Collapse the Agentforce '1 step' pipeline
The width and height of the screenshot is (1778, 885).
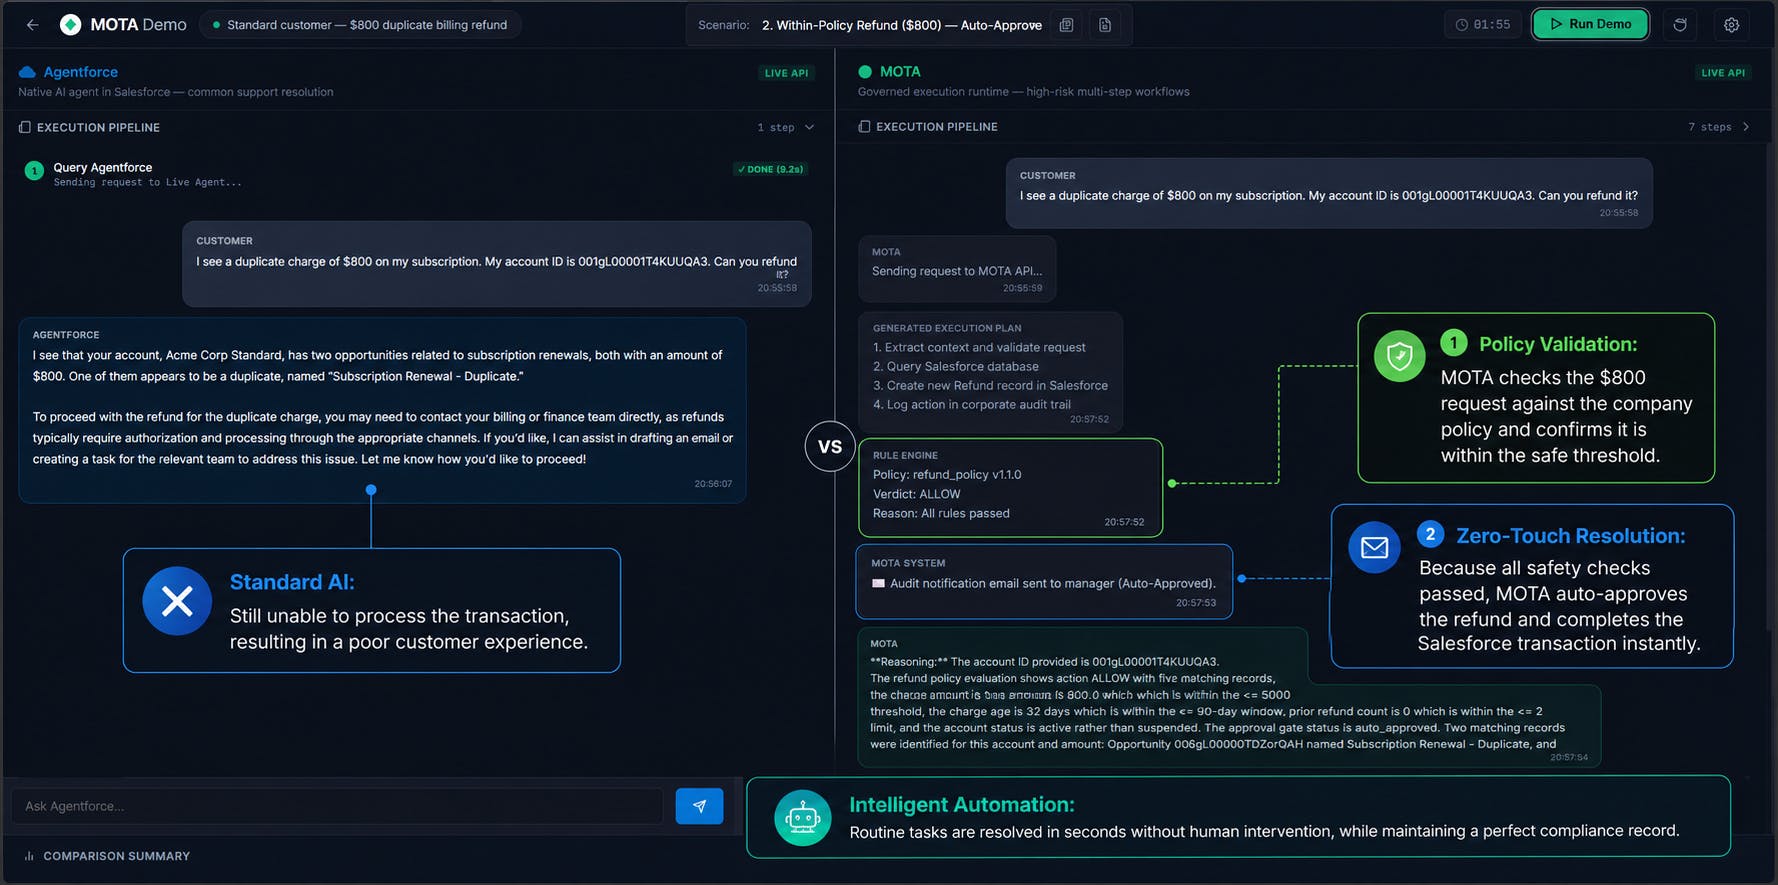click(786, 127)
